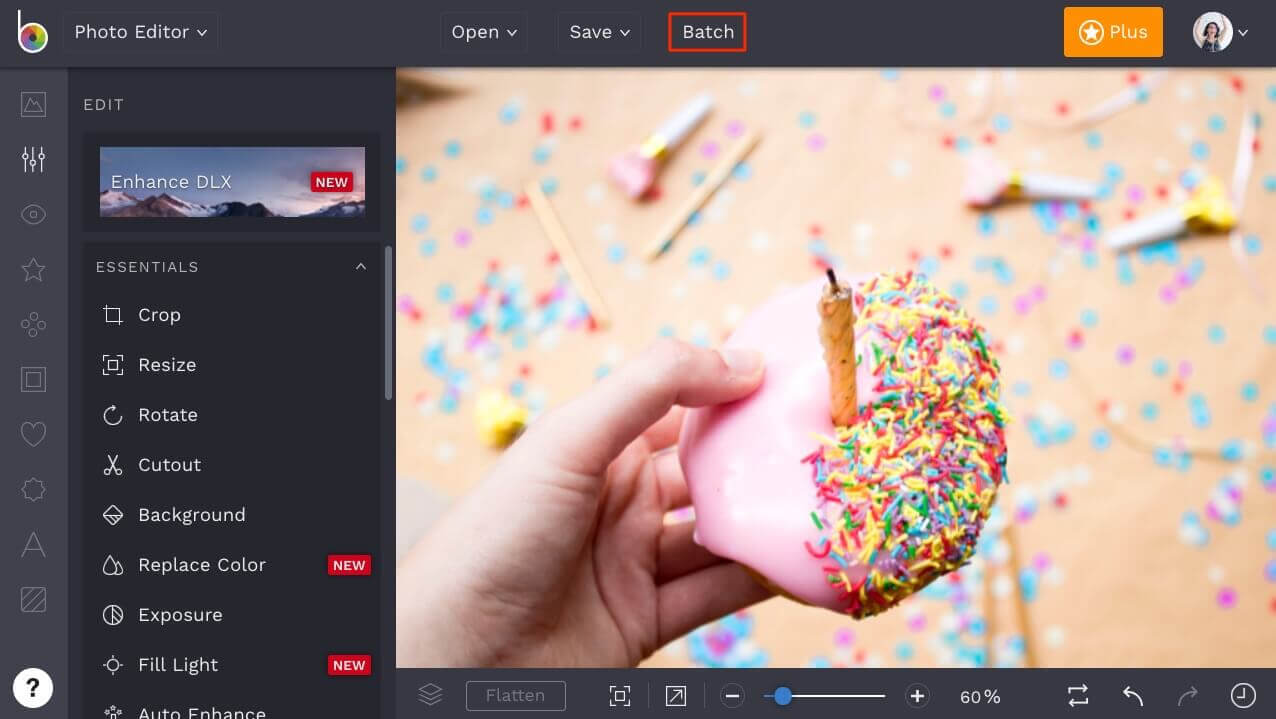
Task: Select the Edit sliders sidebar icon
Action: tap(33, 159)
